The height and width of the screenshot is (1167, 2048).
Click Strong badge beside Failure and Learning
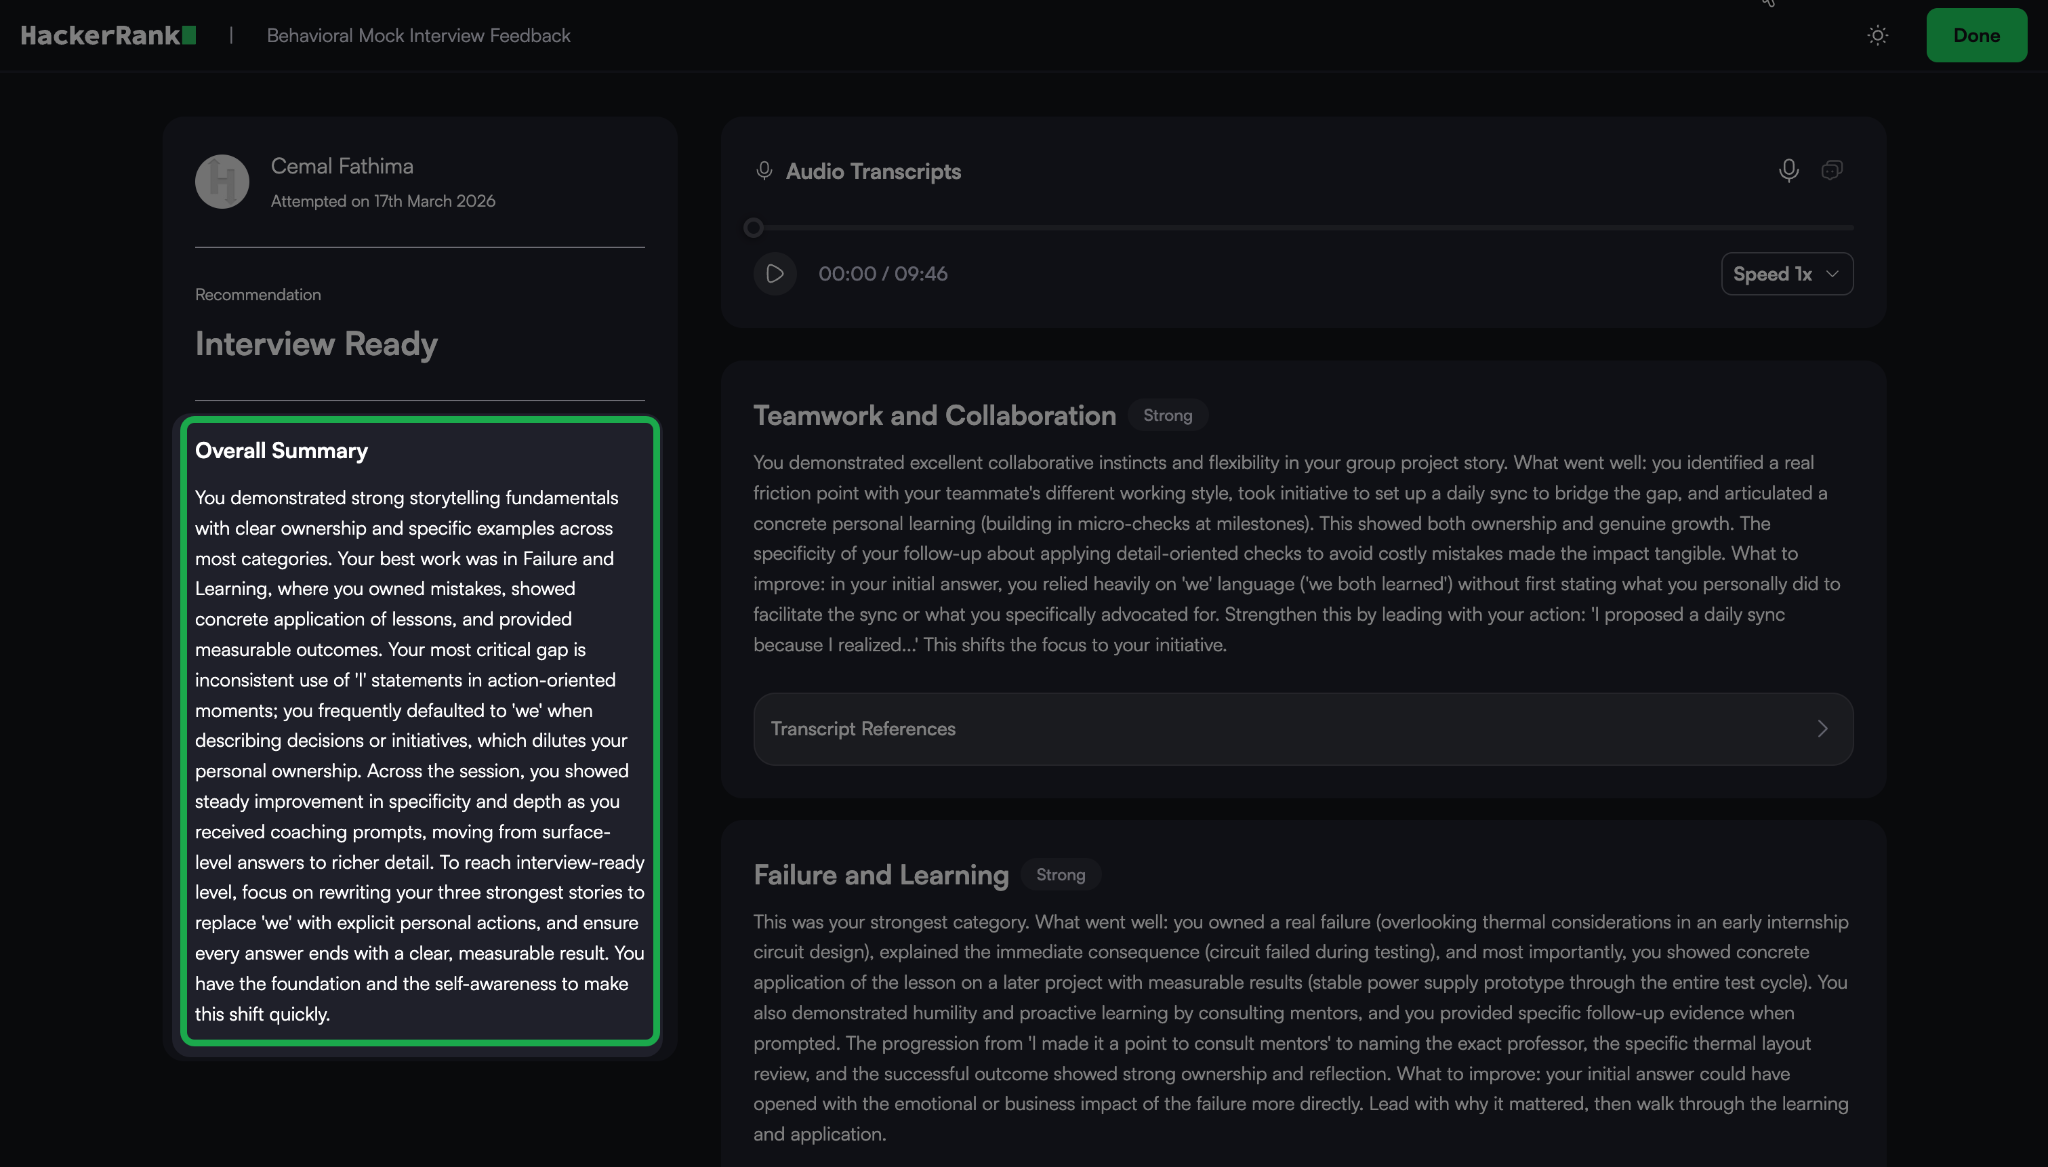click(1060, 875)
